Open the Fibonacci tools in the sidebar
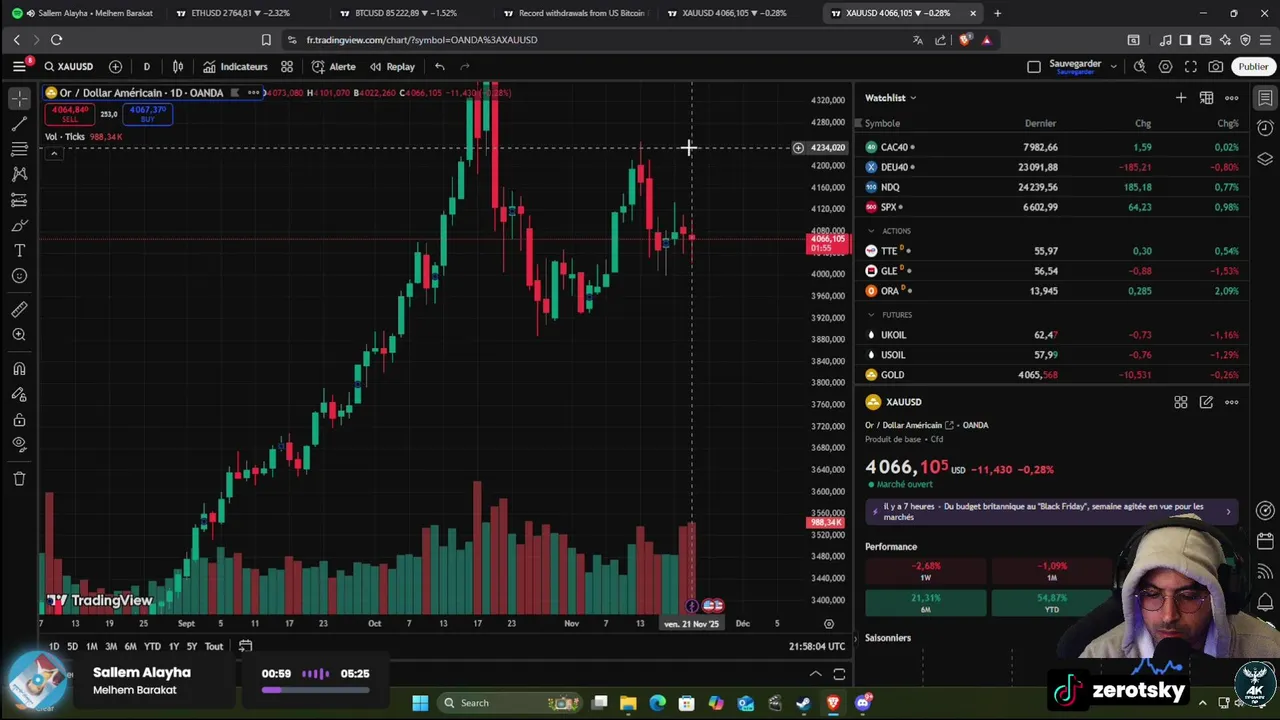This screenshot has width=1280, height=720. (x=19, y=149)
